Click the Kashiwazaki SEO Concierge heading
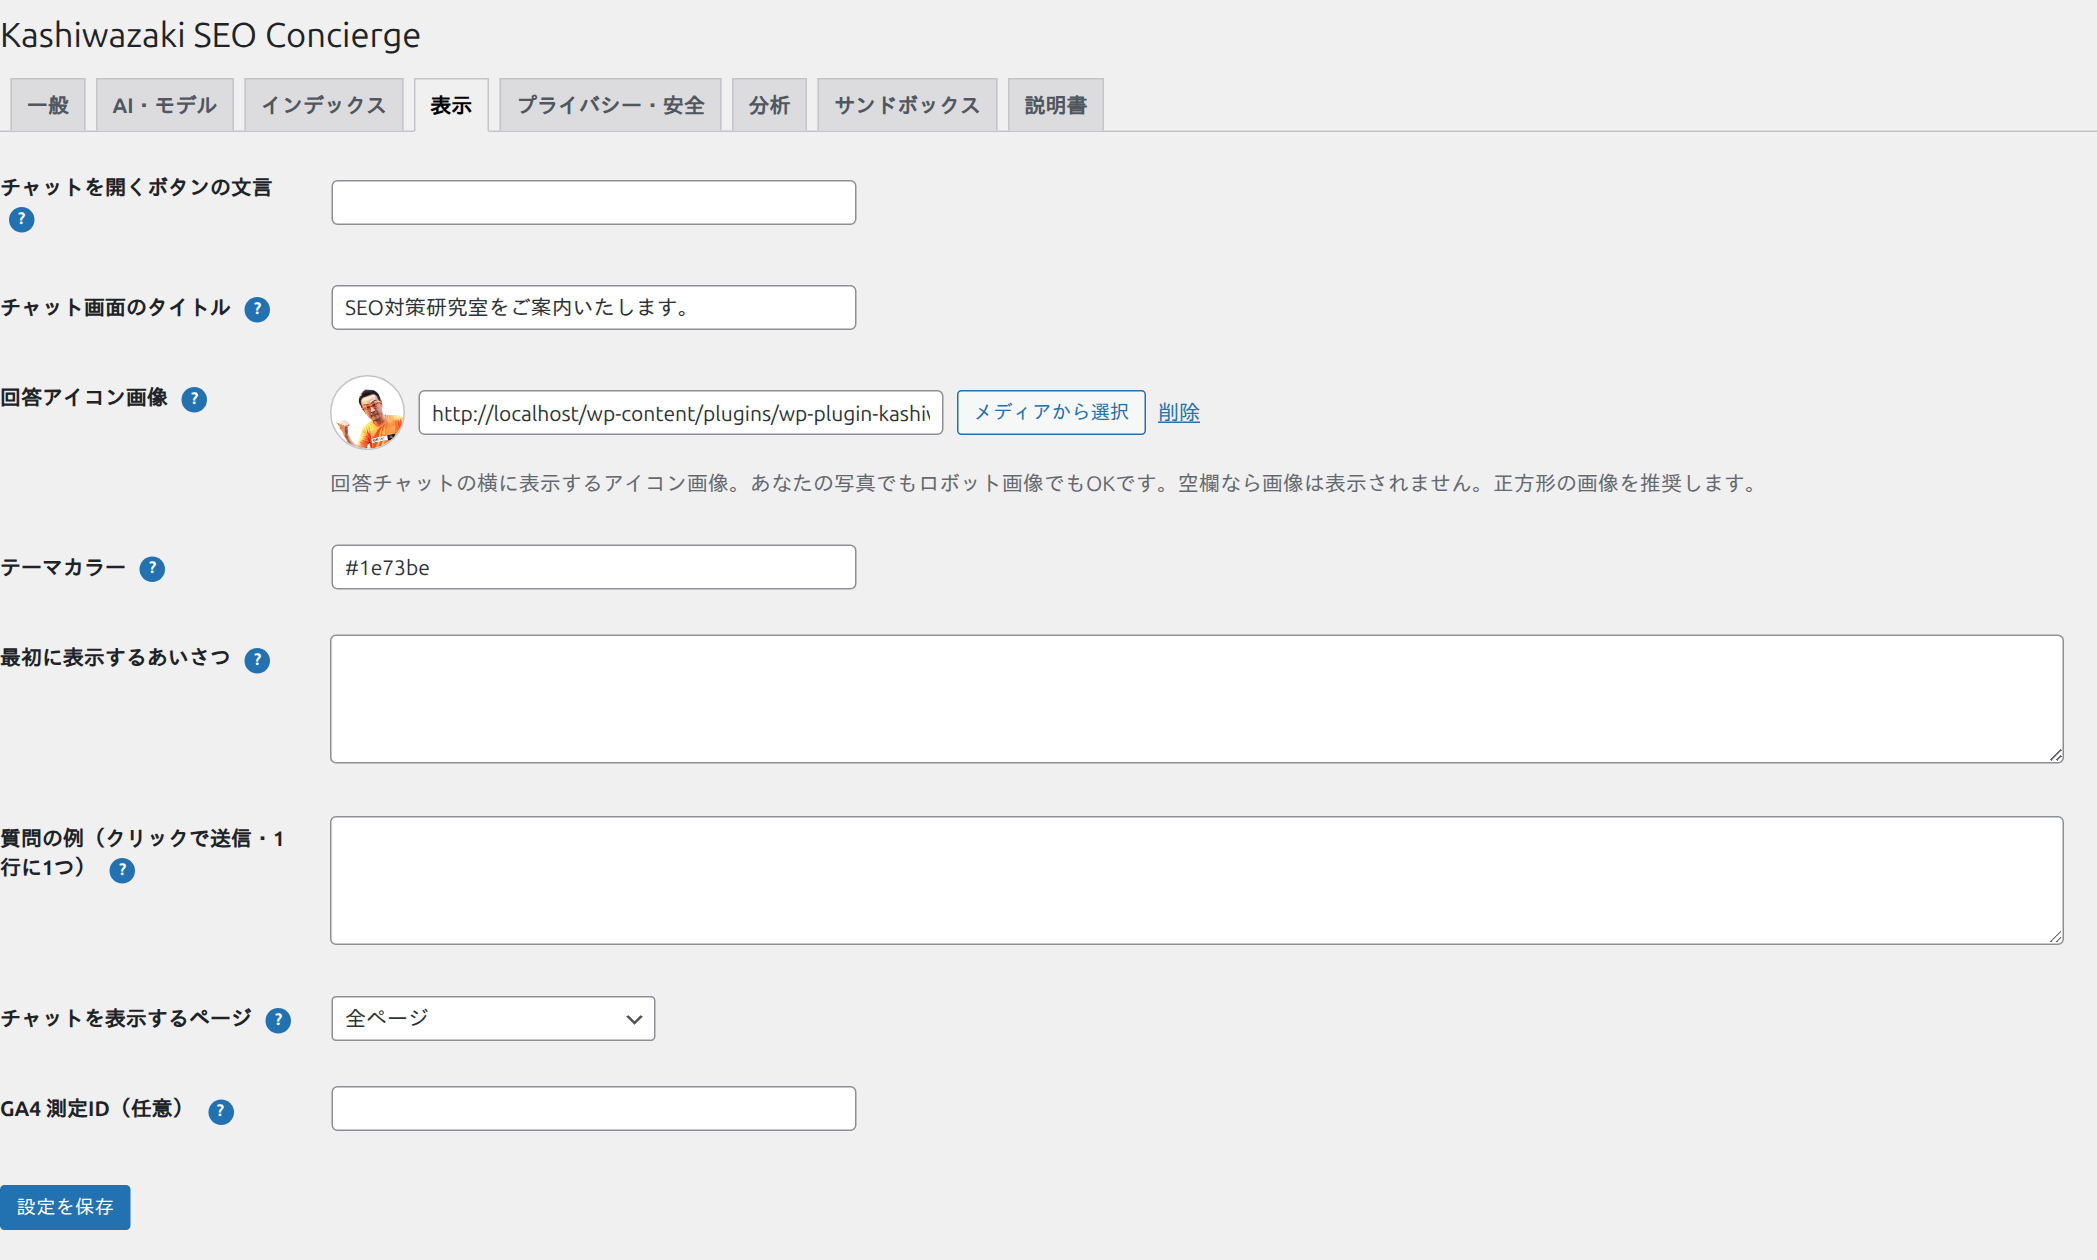Image resolution: width=2097 pixels, height=1260 pixels. click(210, 35)
